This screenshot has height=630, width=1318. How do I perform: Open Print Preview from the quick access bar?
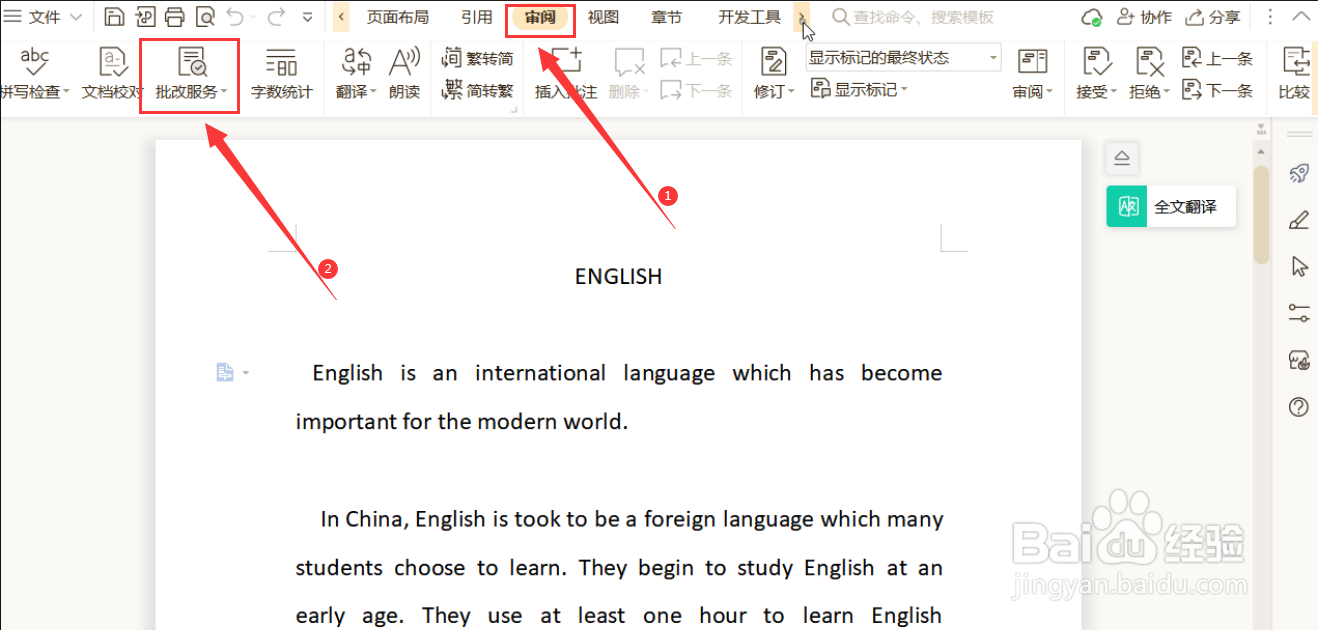[x=205, y=17]
